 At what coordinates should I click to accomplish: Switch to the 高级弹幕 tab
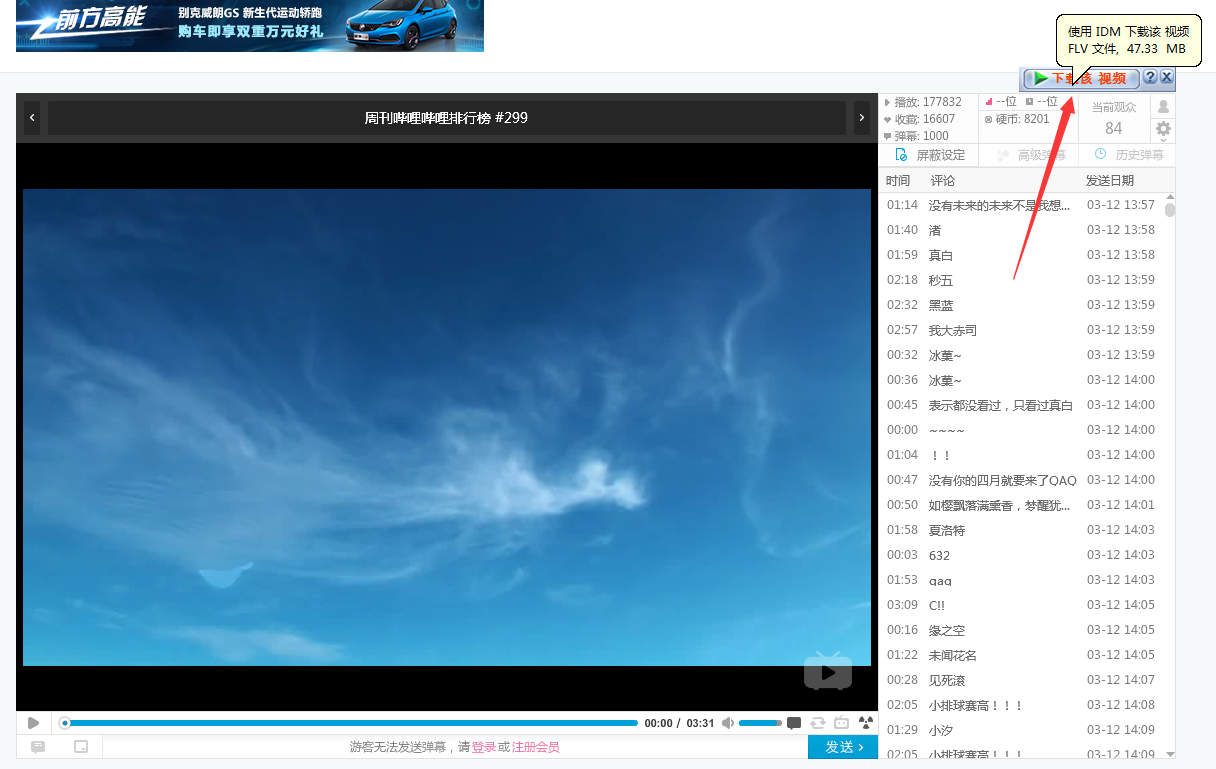coord(1030,155)
